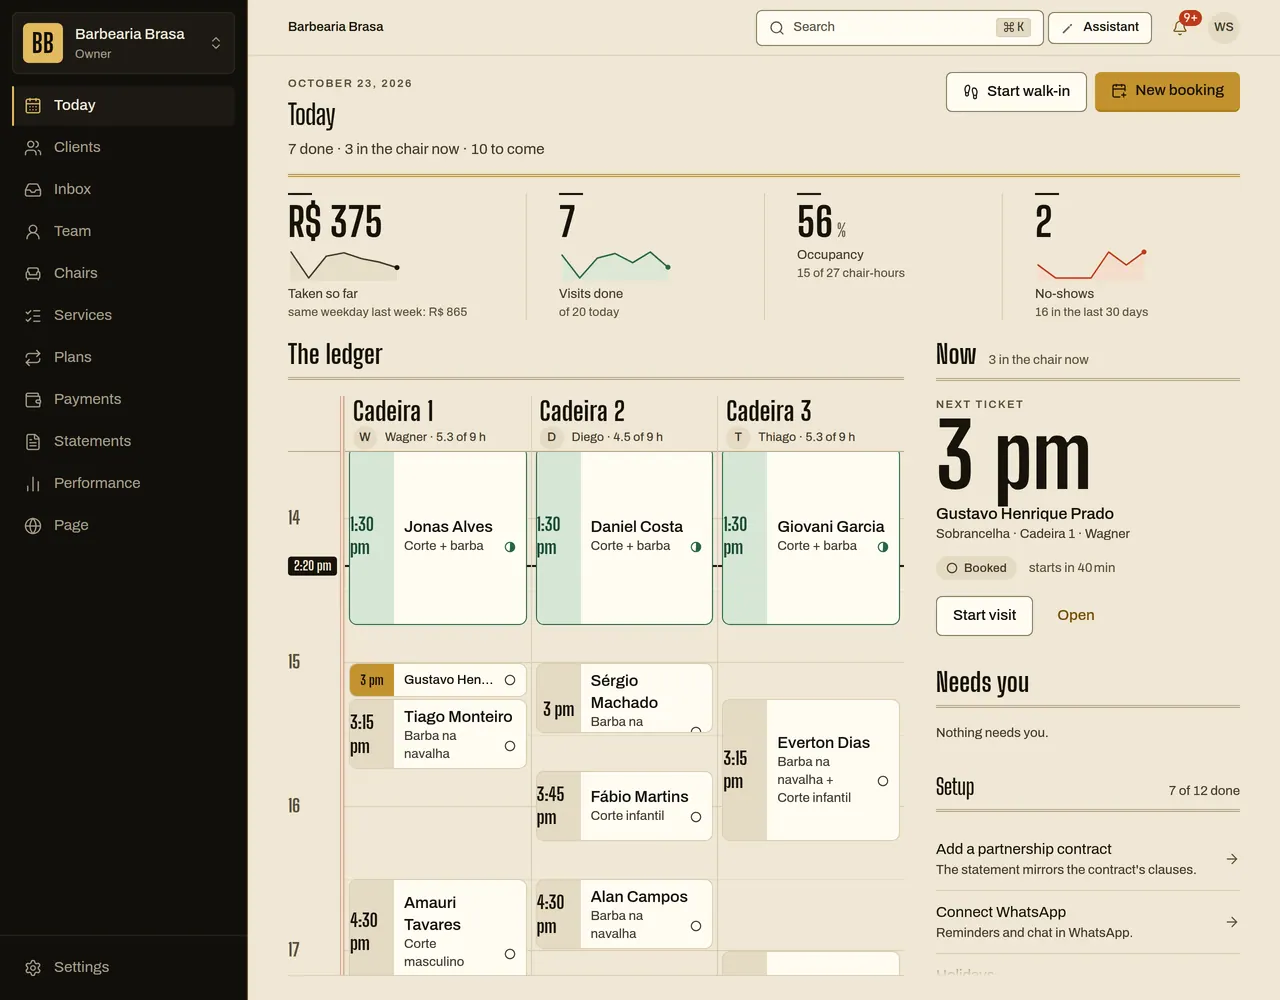Open Payments in the sidebar
Image resolution: width=1280 pixels, height=1000 pixels.
tap(124, 399)
